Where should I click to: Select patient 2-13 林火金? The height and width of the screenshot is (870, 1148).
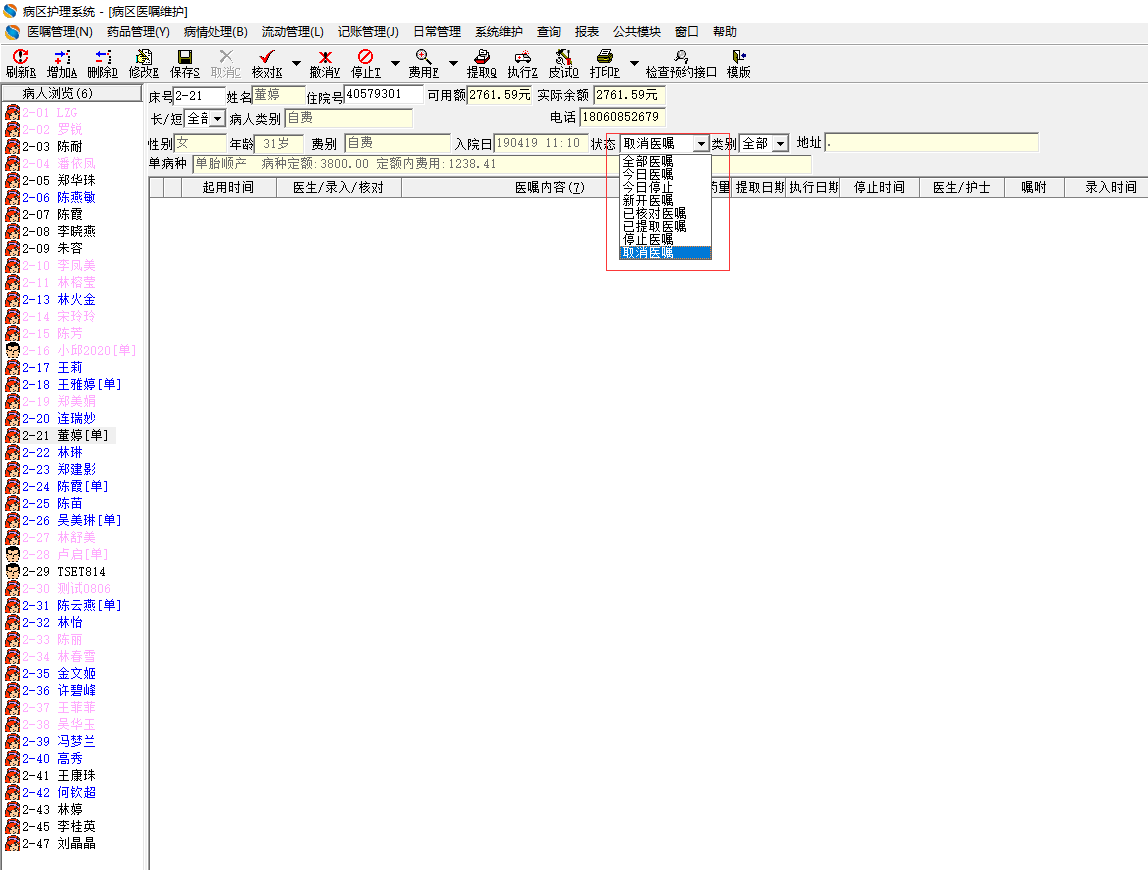point(59,300)
